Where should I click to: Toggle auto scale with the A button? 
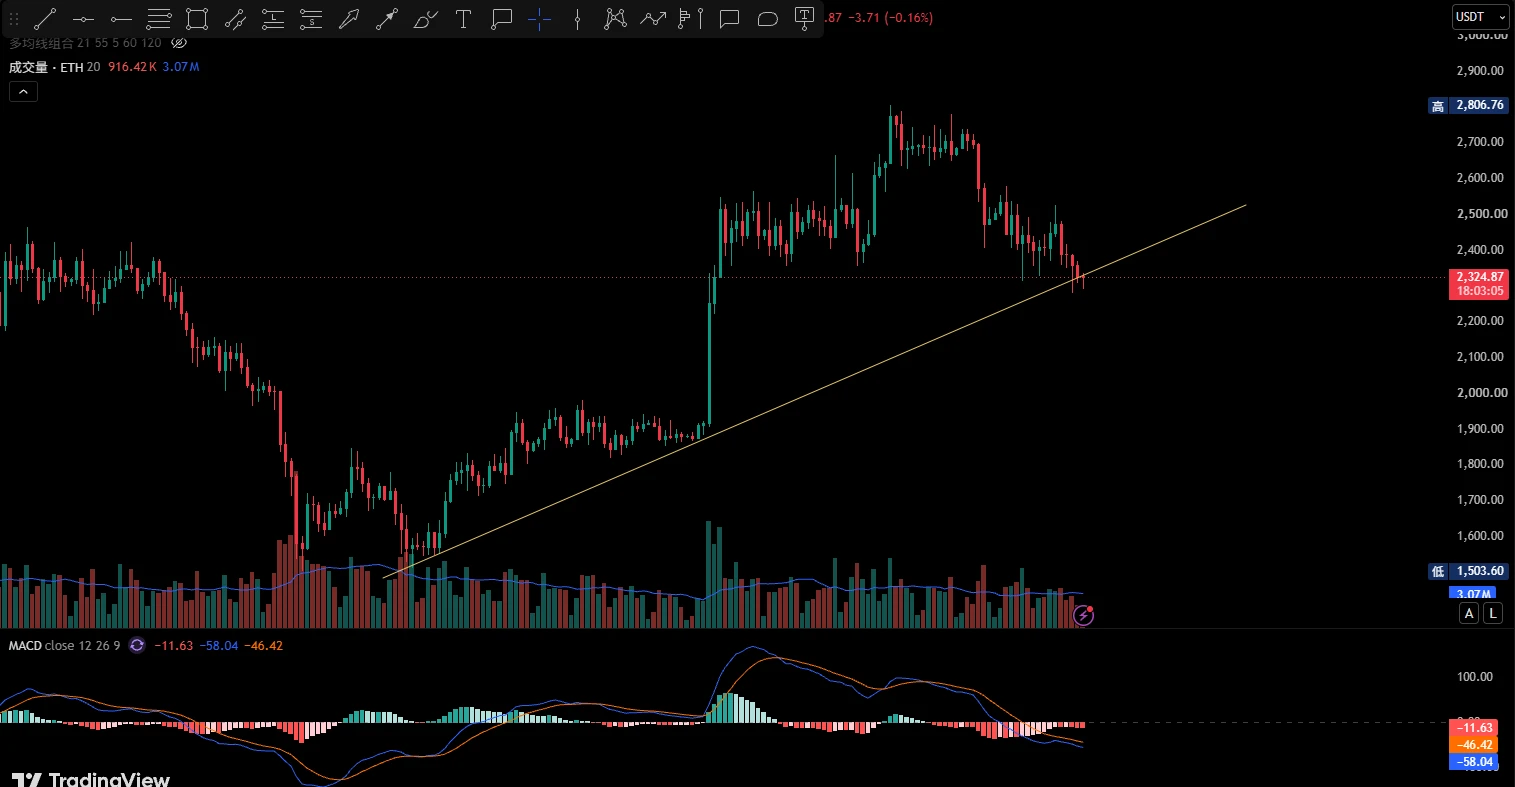1469,613
